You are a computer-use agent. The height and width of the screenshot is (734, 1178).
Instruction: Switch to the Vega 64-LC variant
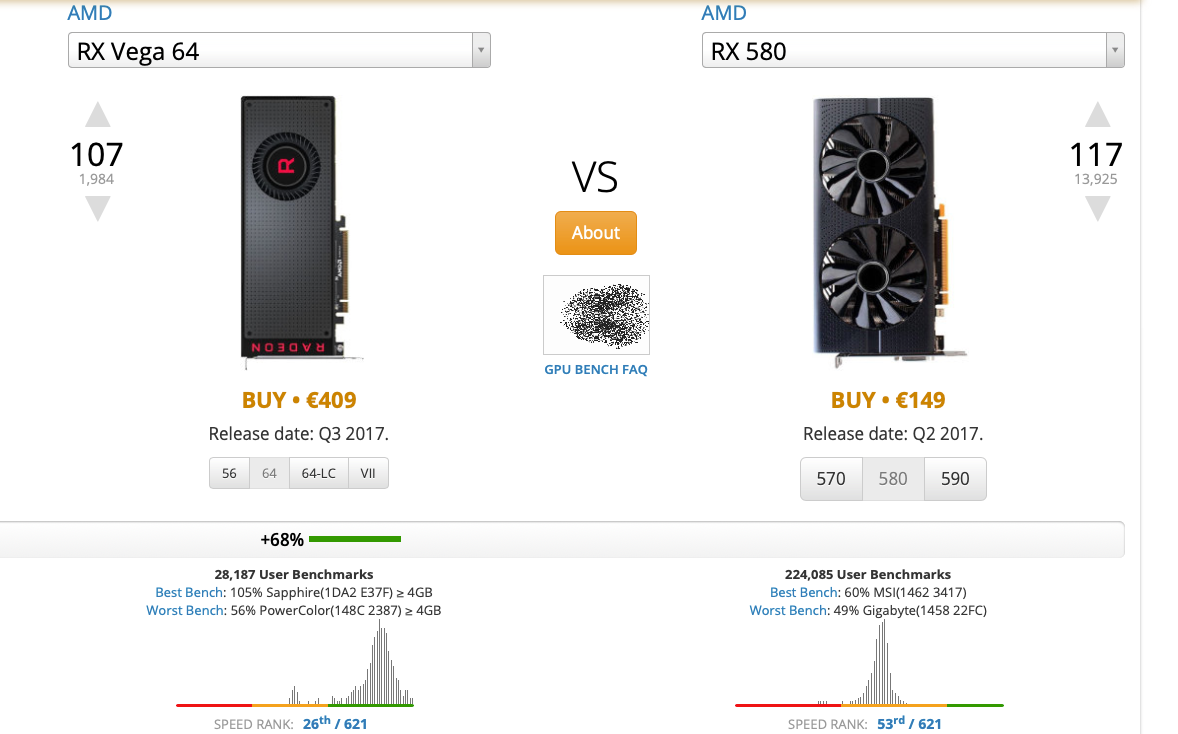point(318,473)
